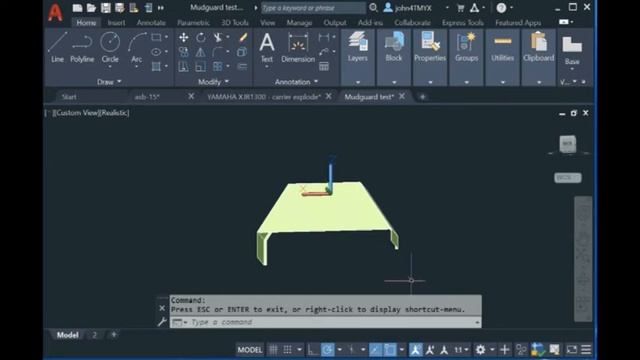
Task: Switch to the Insert ribbon tab
Action: 116,23
